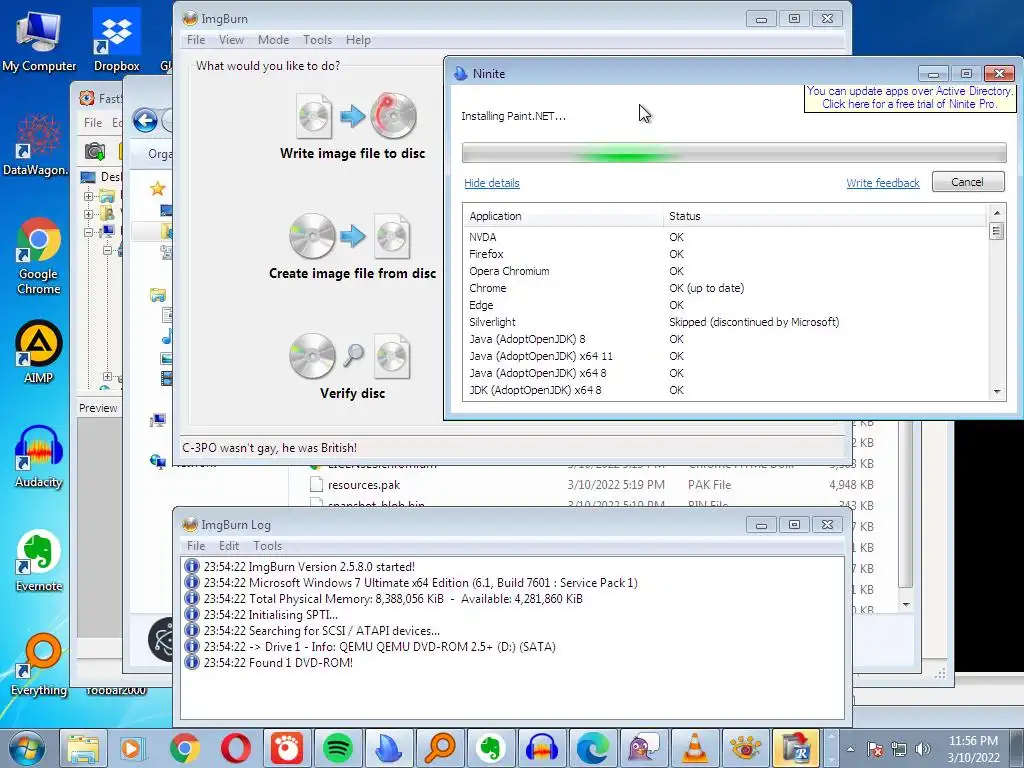Viewport: 1024px width, 768px height.
Task: Select the 'Found 1 DVD-ROM!' log line
Action: 278,663
